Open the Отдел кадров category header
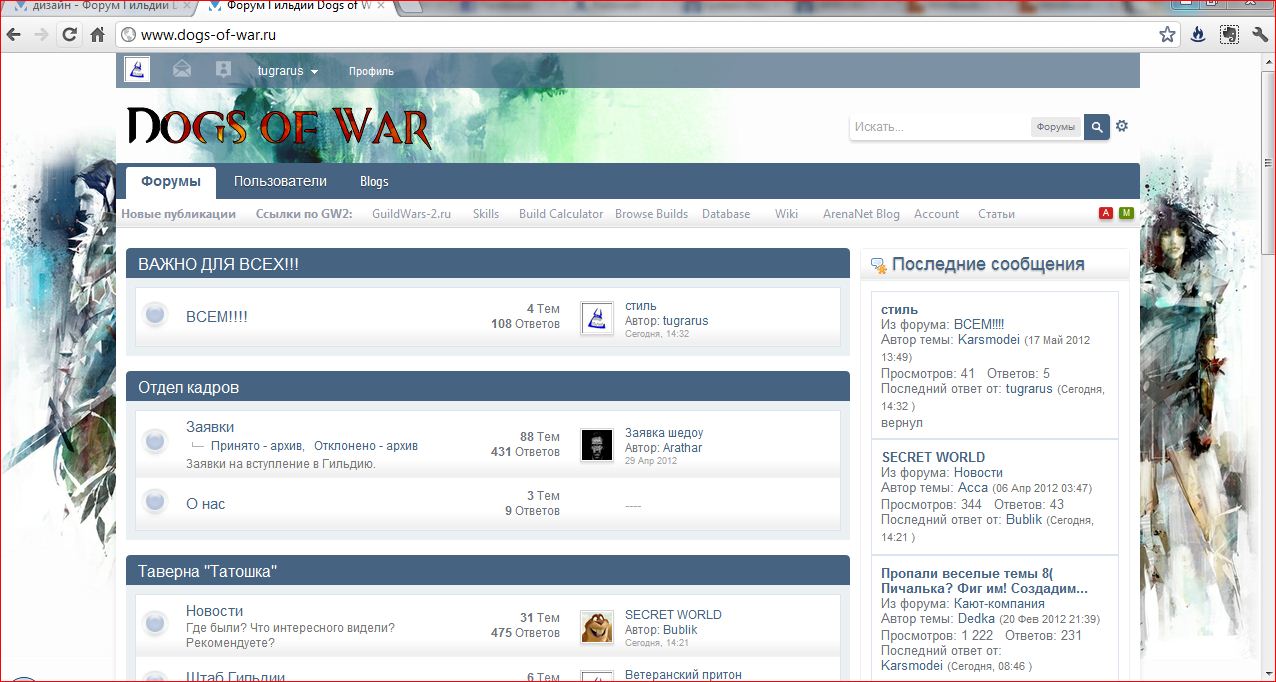Screen dimensions: 1276x682 [x=188, y=387]
